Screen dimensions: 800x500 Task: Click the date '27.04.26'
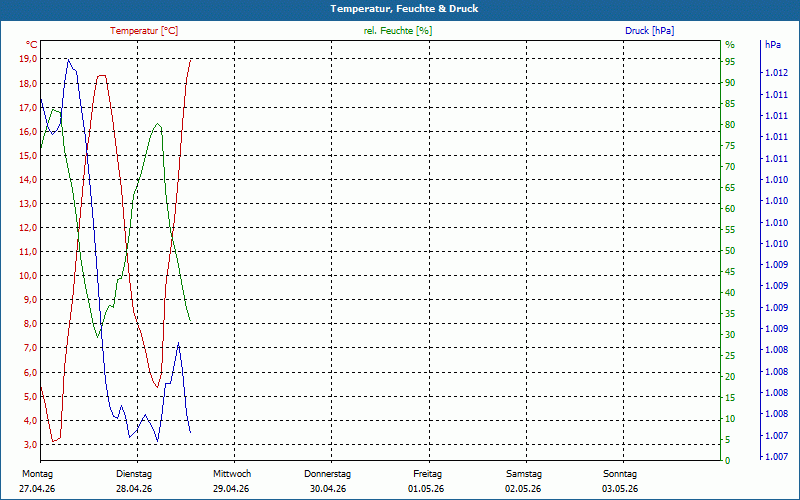(x=37, y=489)
